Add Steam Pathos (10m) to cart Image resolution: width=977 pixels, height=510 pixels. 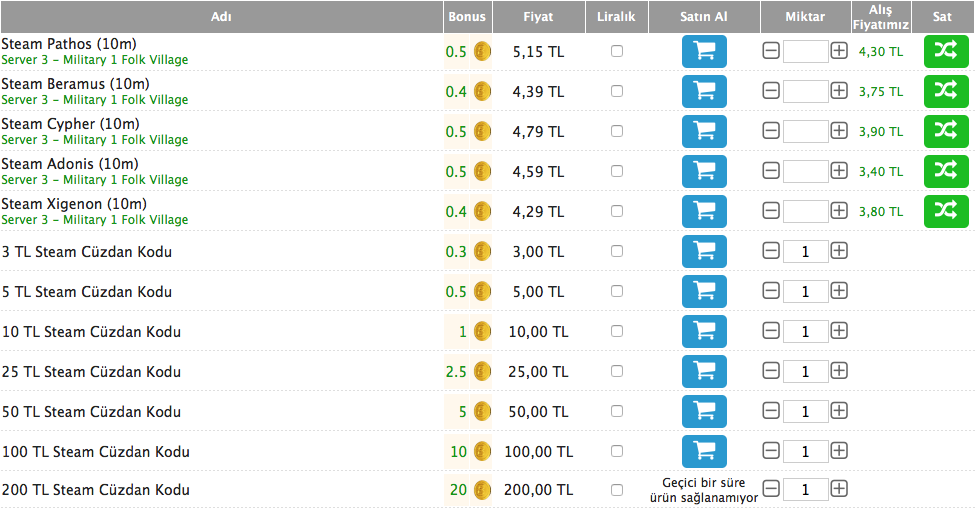point(704,52)
